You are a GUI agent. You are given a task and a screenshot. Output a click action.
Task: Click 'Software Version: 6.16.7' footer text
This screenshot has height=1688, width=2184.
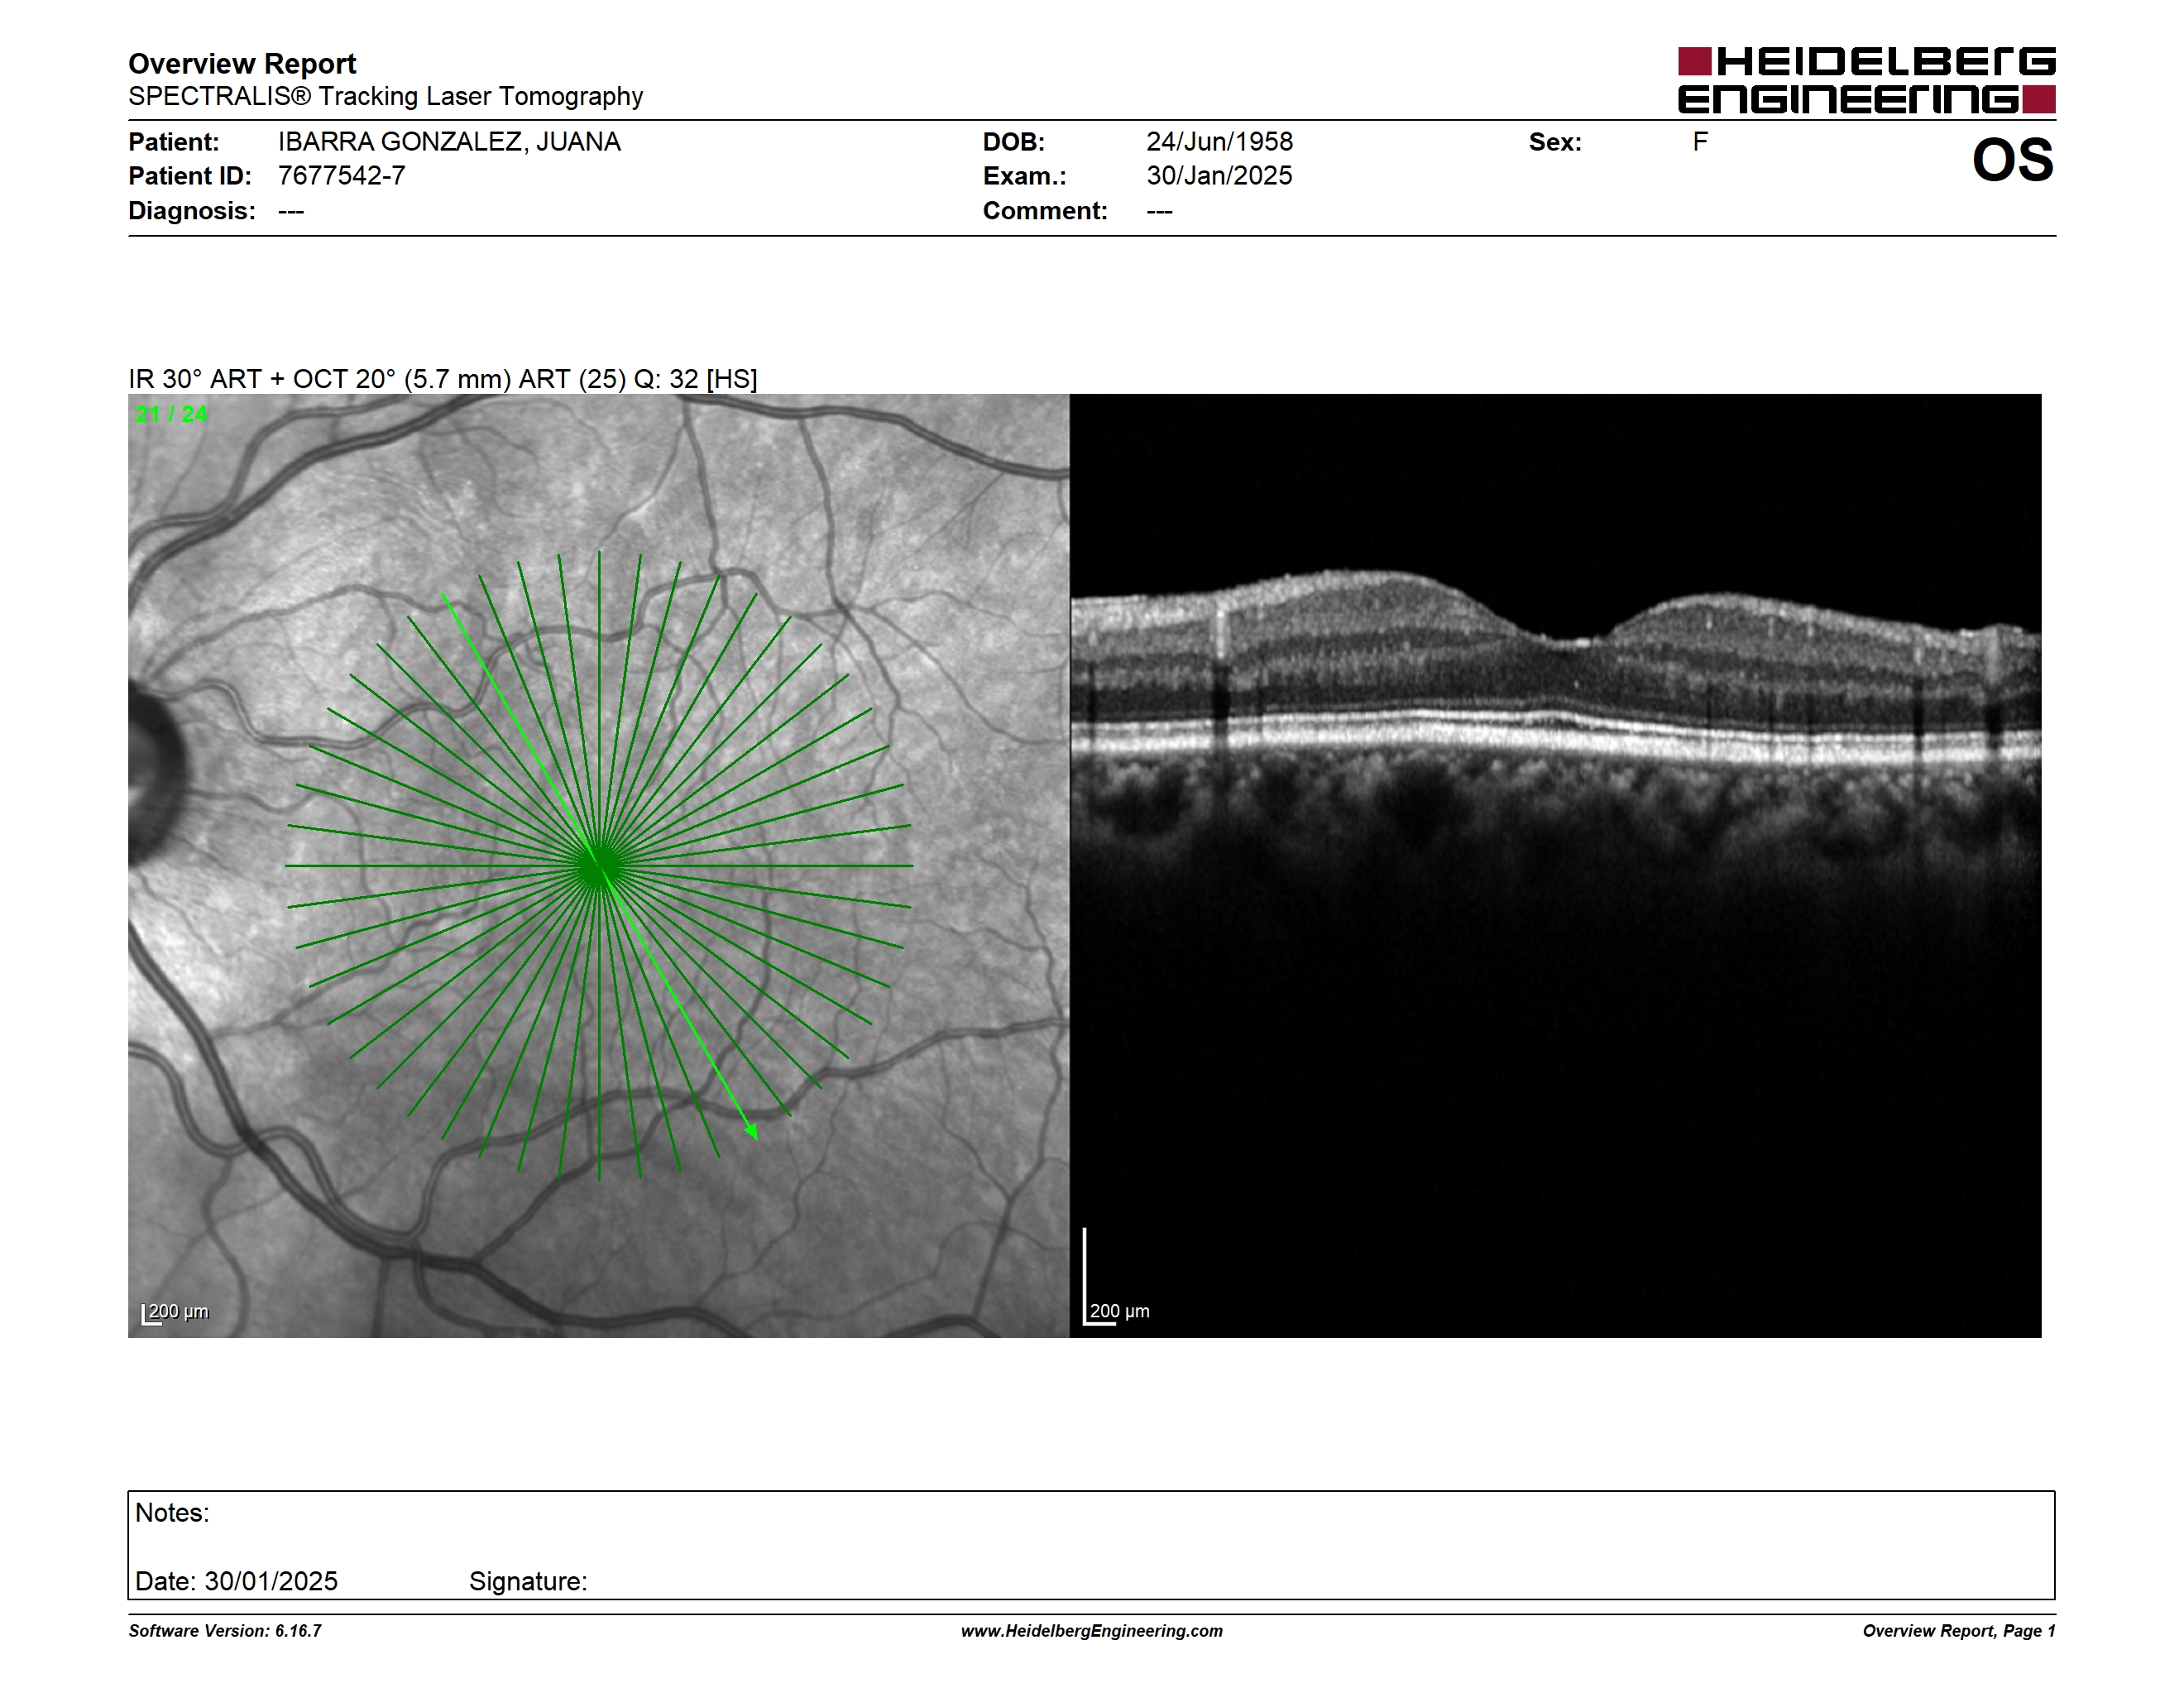click(x=225, y=1631)
